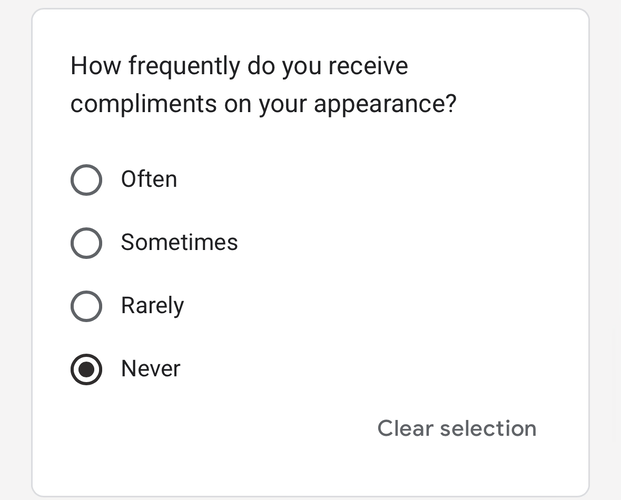Click the "Rarely" option label
This screenshot has height=500, width=621.
152,306
